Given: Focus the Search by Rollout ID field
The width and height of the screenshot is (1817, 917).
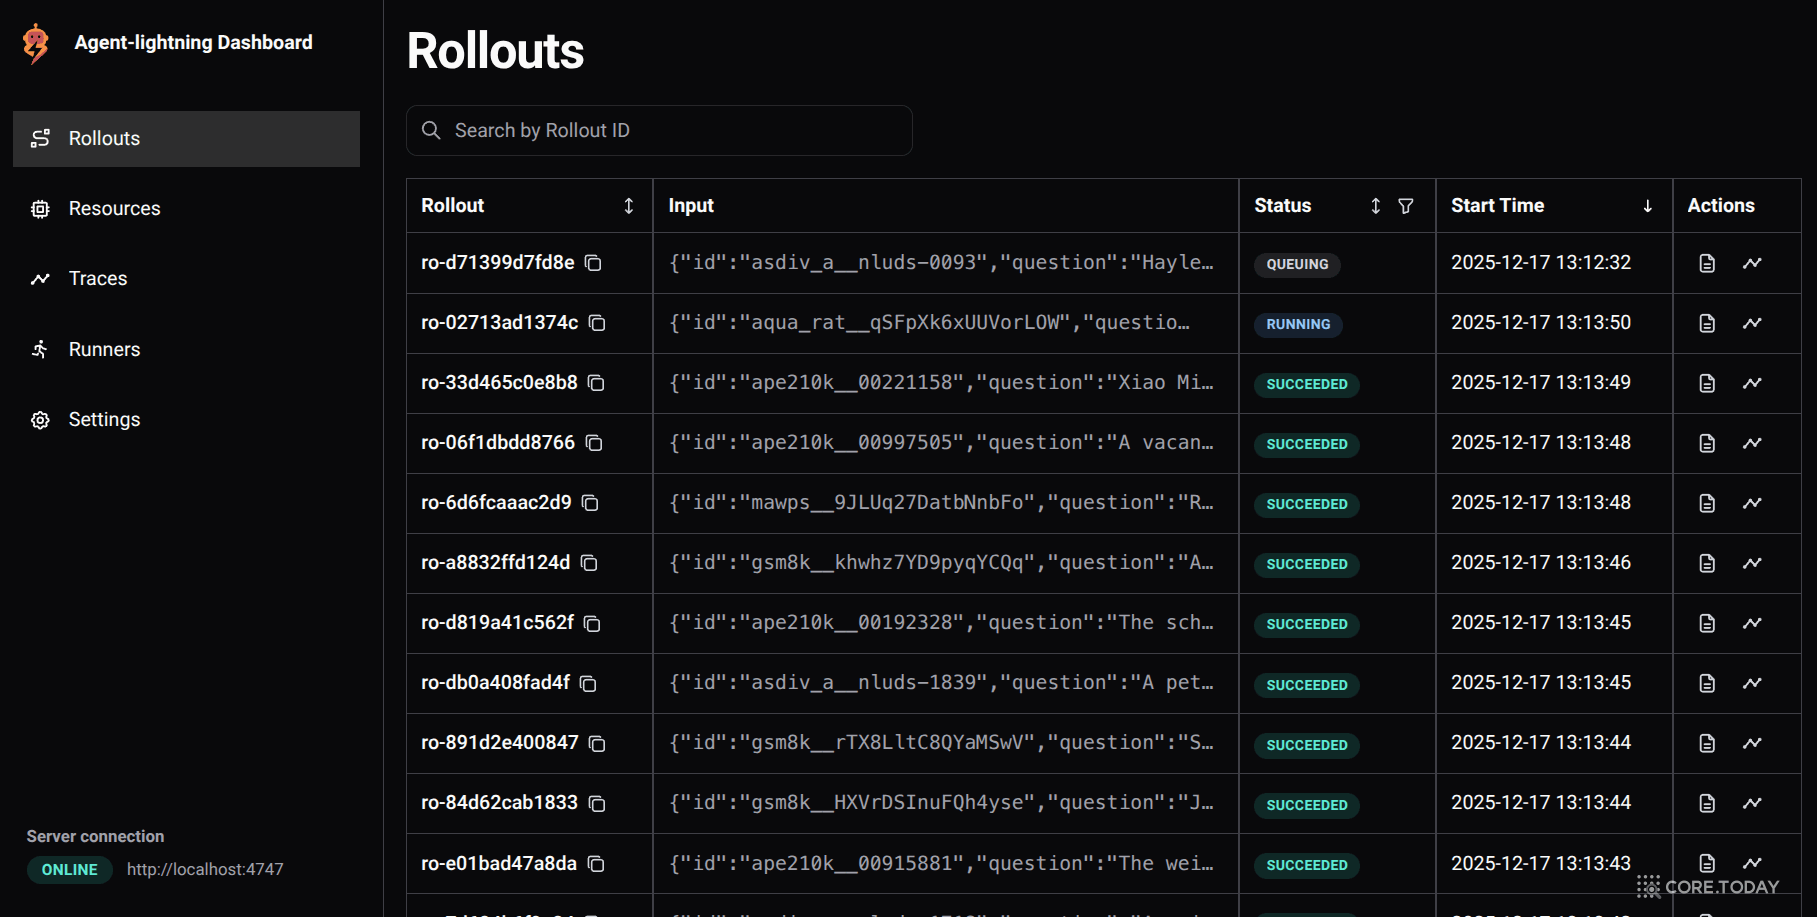Looking at the screenshot, I should pos(660,131).
